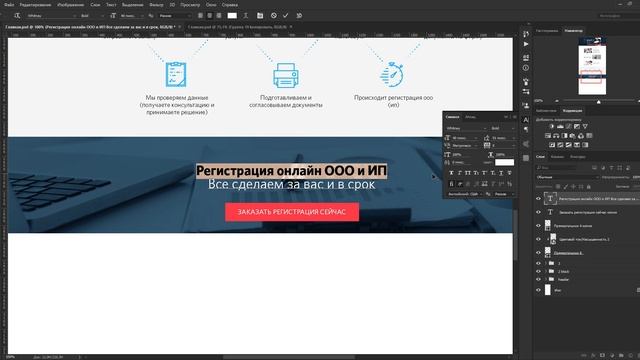640x360 pixels.
Task: Cancel current text edits
Action: click(x=273, y=16)
